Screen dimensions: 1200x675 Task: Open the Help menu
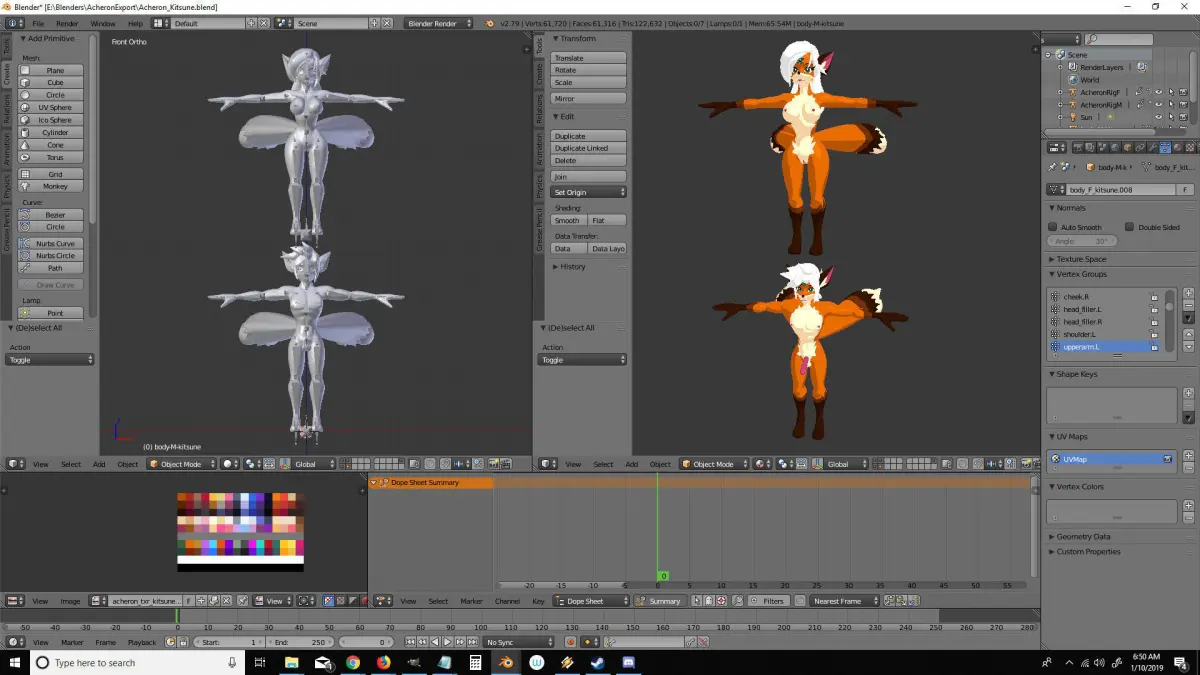(135, 23)
